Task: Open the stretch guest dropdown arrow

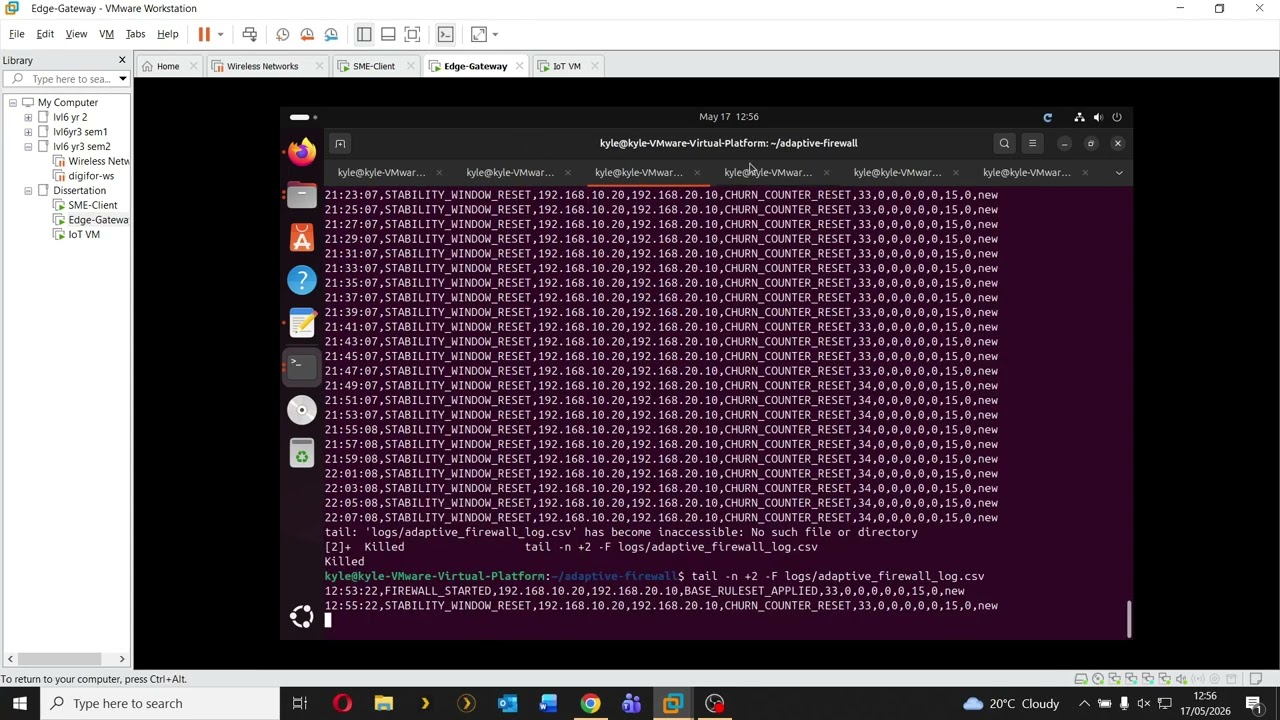Action: point(495,34)
